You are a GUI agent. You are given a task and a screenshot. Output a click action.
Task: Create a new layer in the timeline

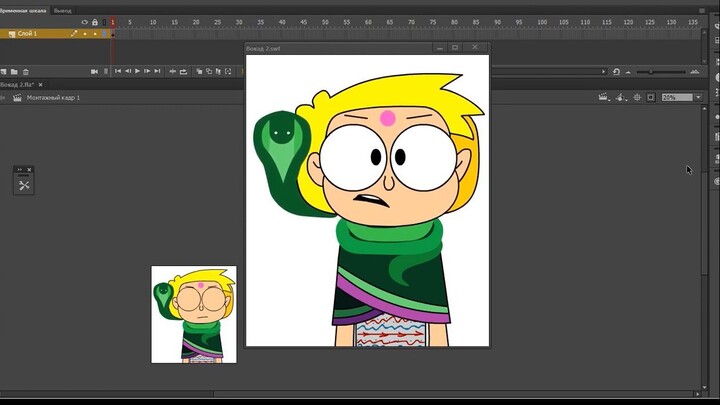coord(4,72)
